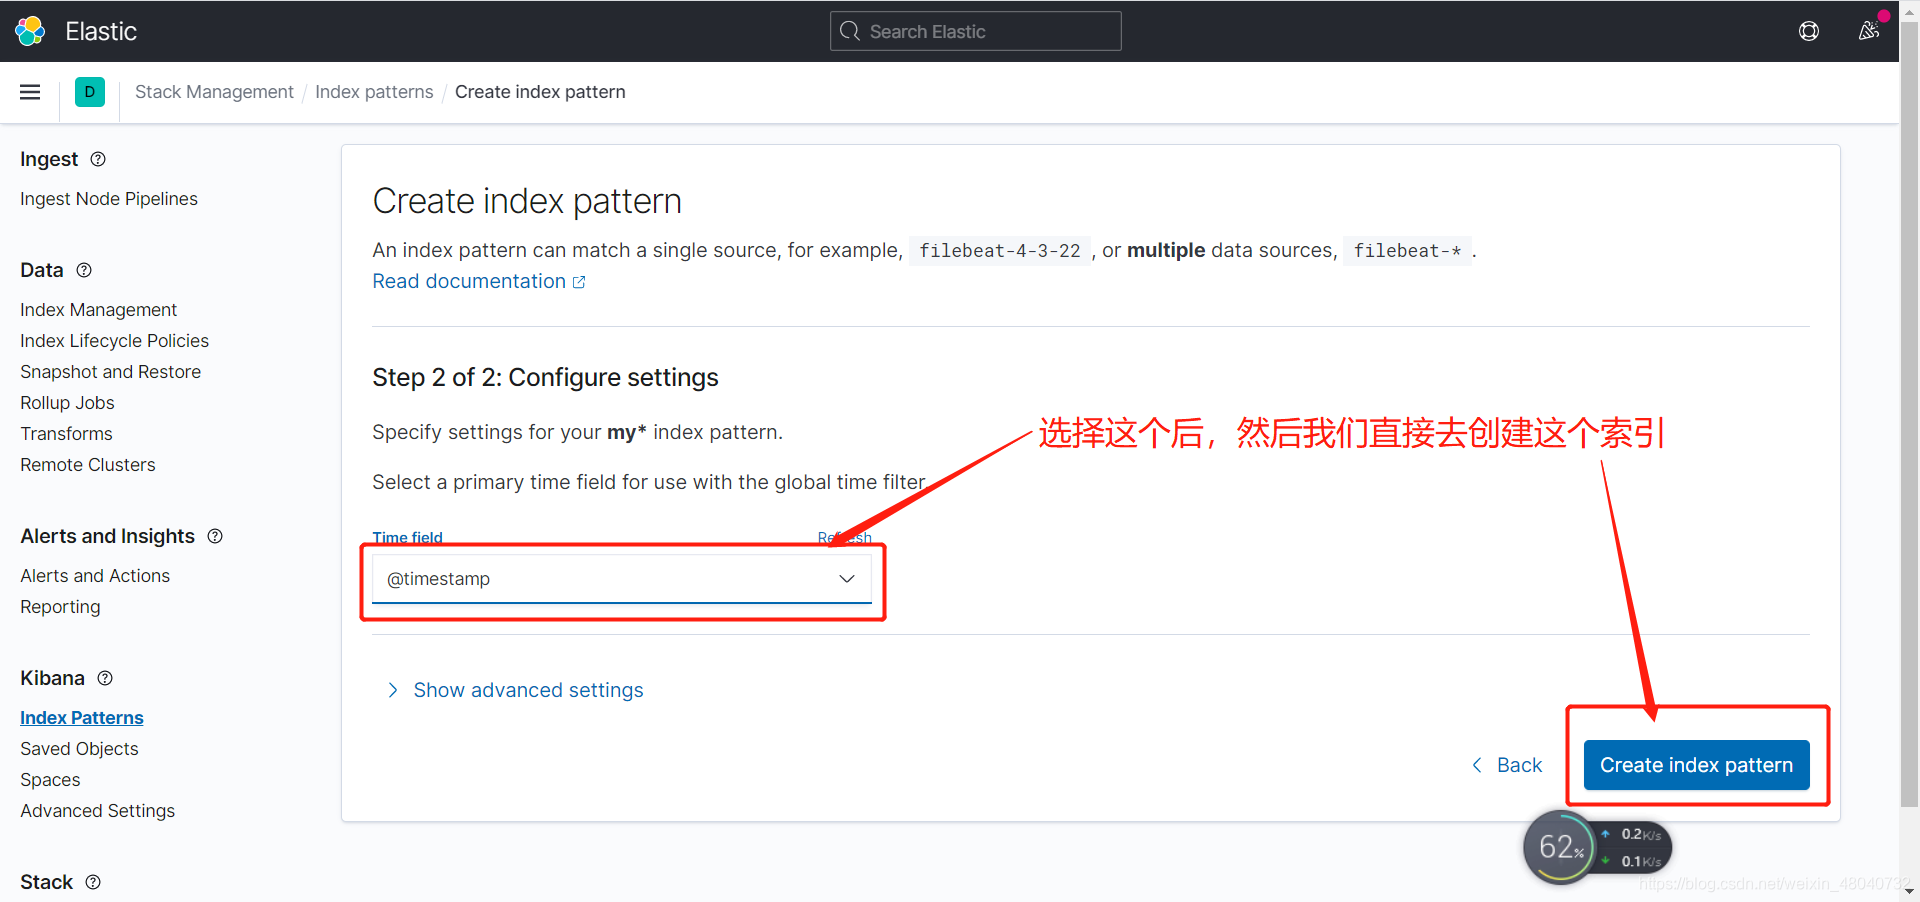Viewport: 1920px width, 902px height.
Task: Click the Alerts and Insights help icon
Action: [215, 536]
